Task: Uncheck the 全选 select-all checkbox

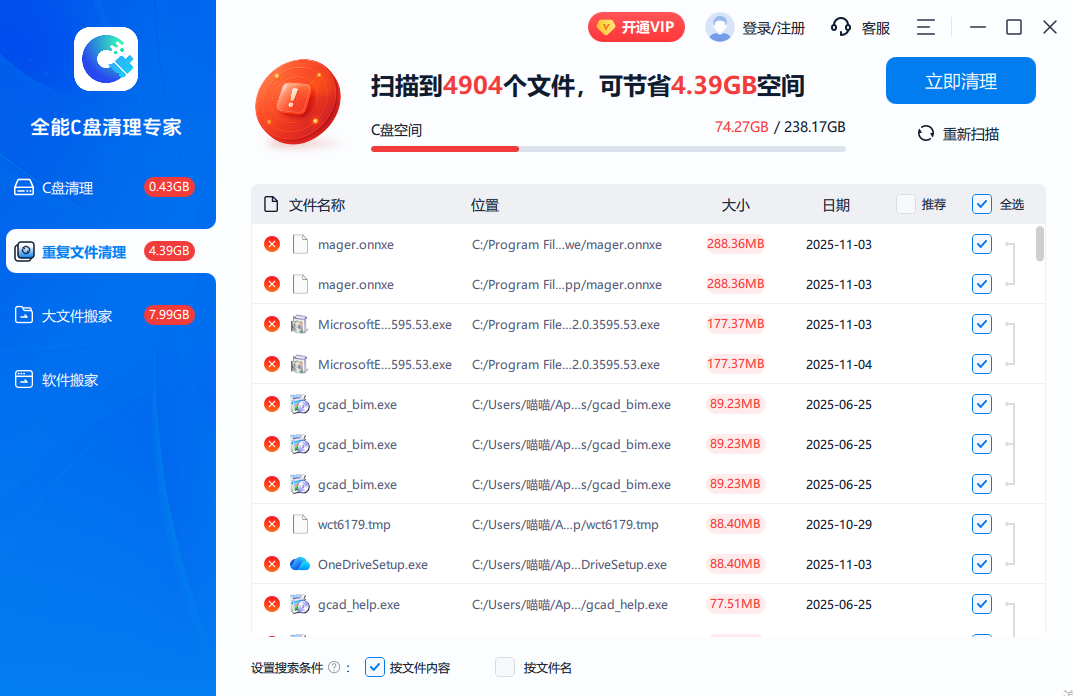Action: click(x=981, y=204)
